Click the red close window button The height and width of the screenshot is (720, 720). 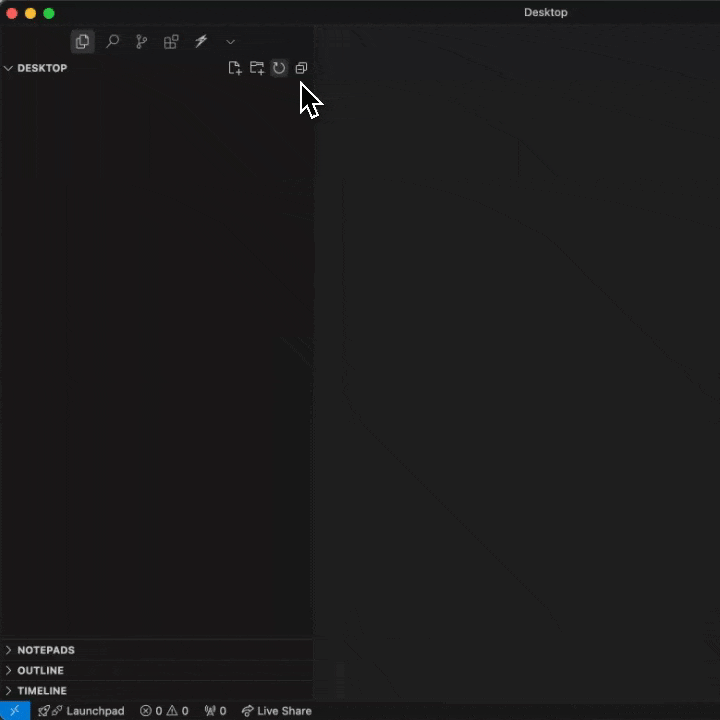(x=12, y=13)
